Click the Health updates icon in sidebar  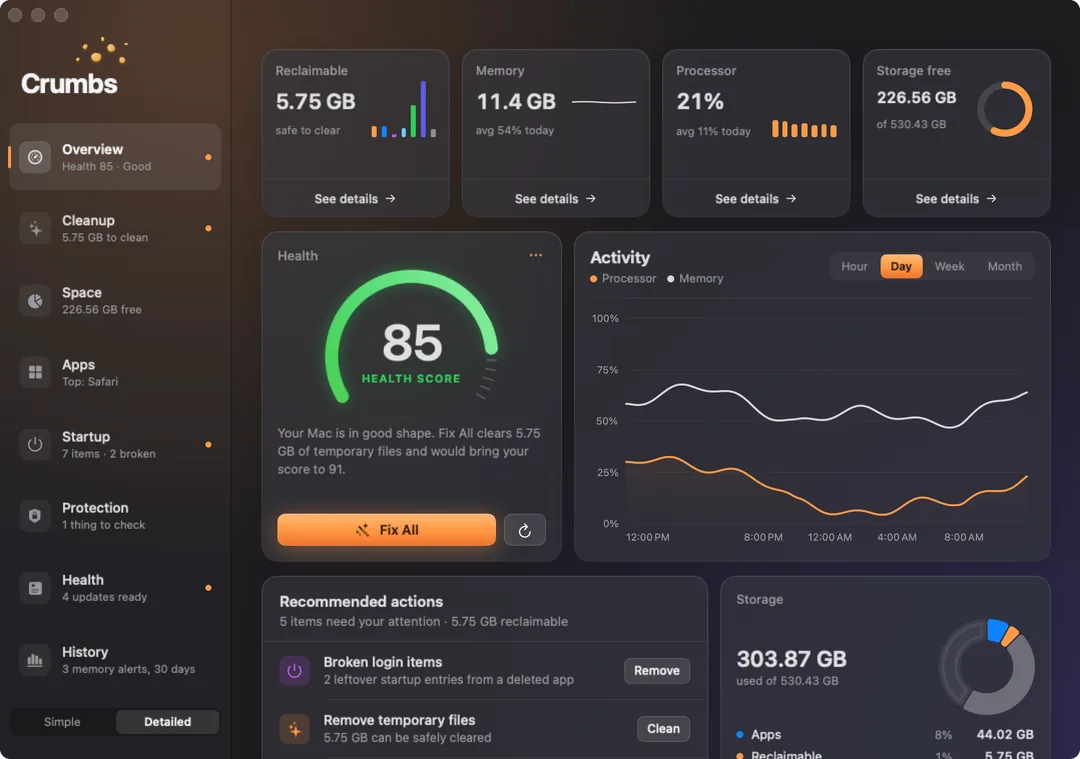[x=35, y=588]
